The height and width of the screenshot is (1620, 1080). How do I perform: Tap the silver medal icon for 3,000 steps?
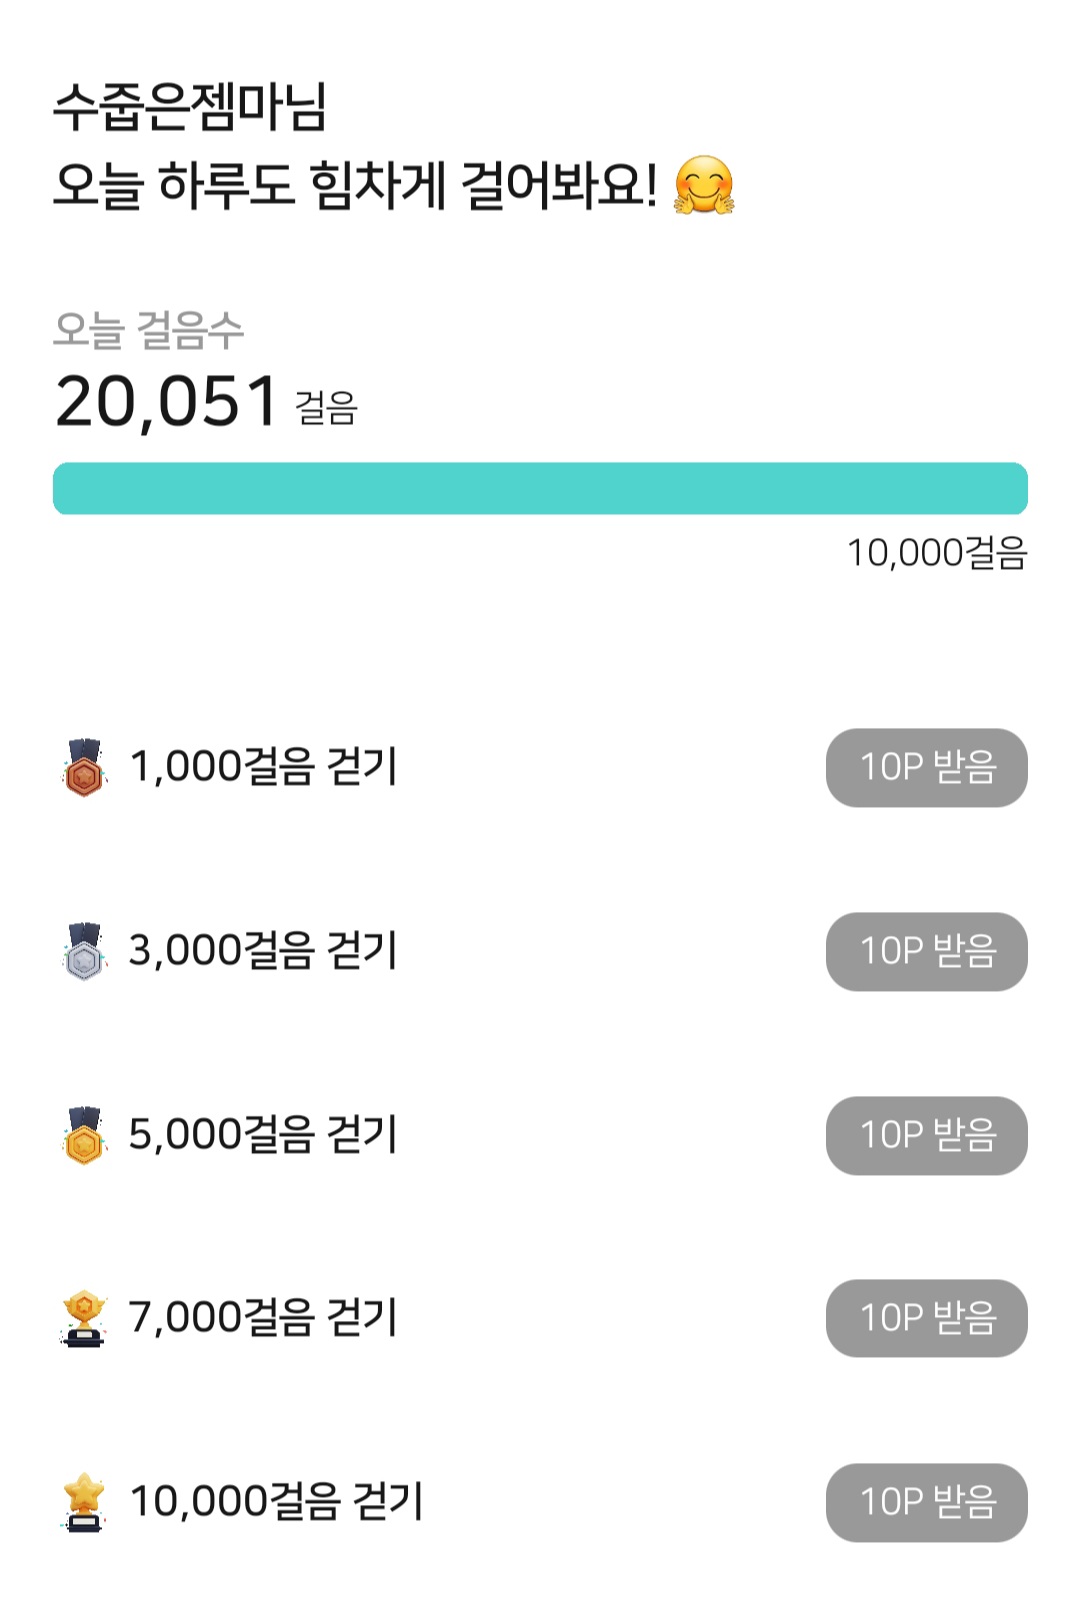pyautogui.click(x=84, y=951)
